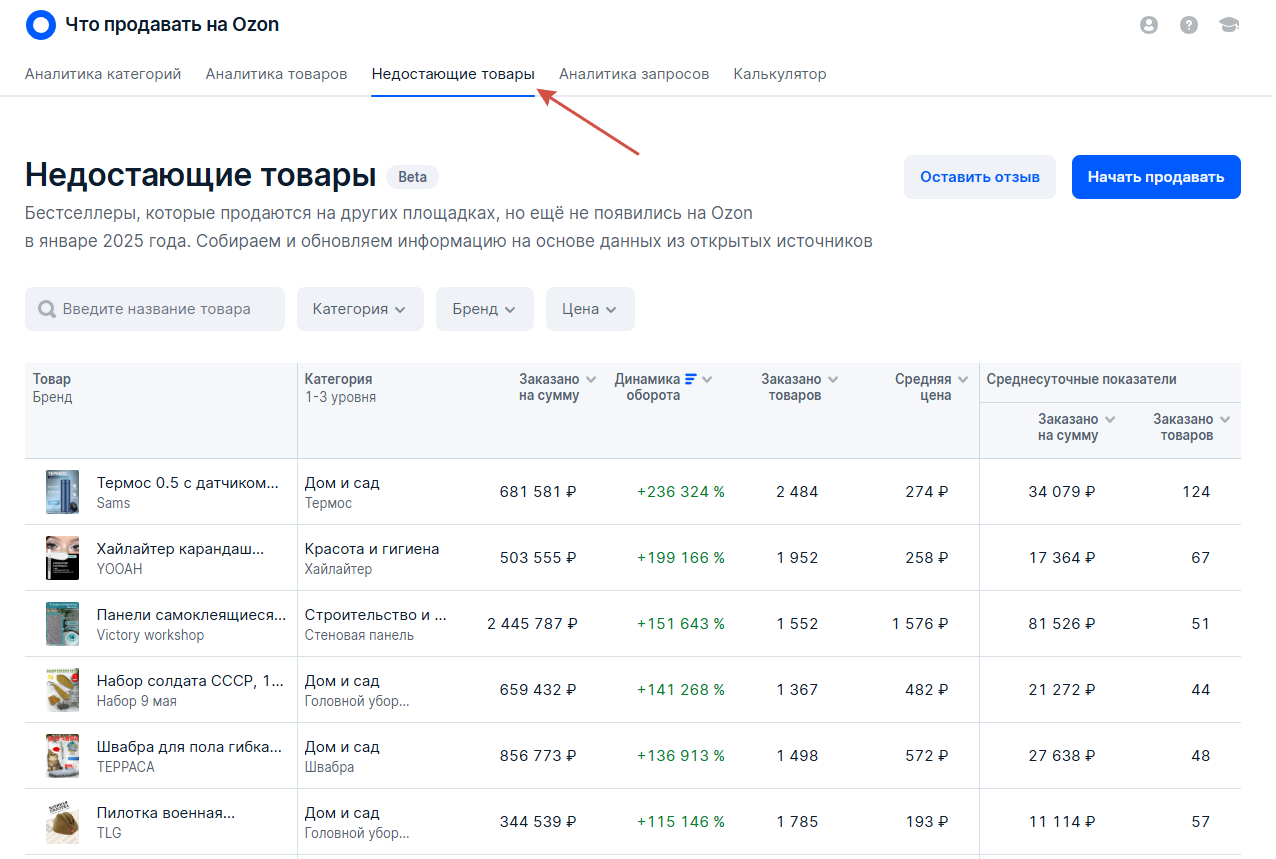Sort by Средняя цена column arrow

click(x=962, y=380)
